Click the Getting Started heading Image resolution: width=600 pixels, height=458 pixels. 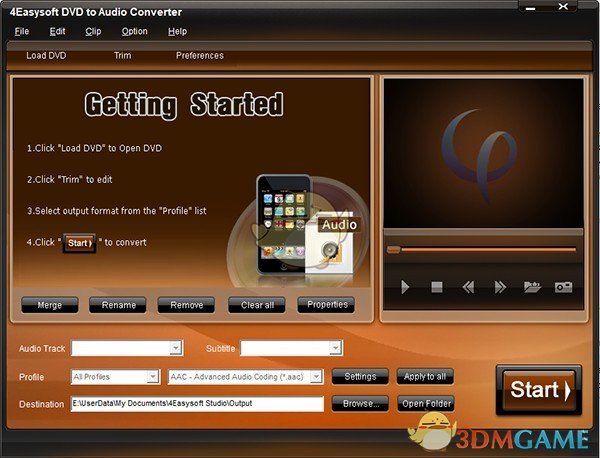[184, 104]
